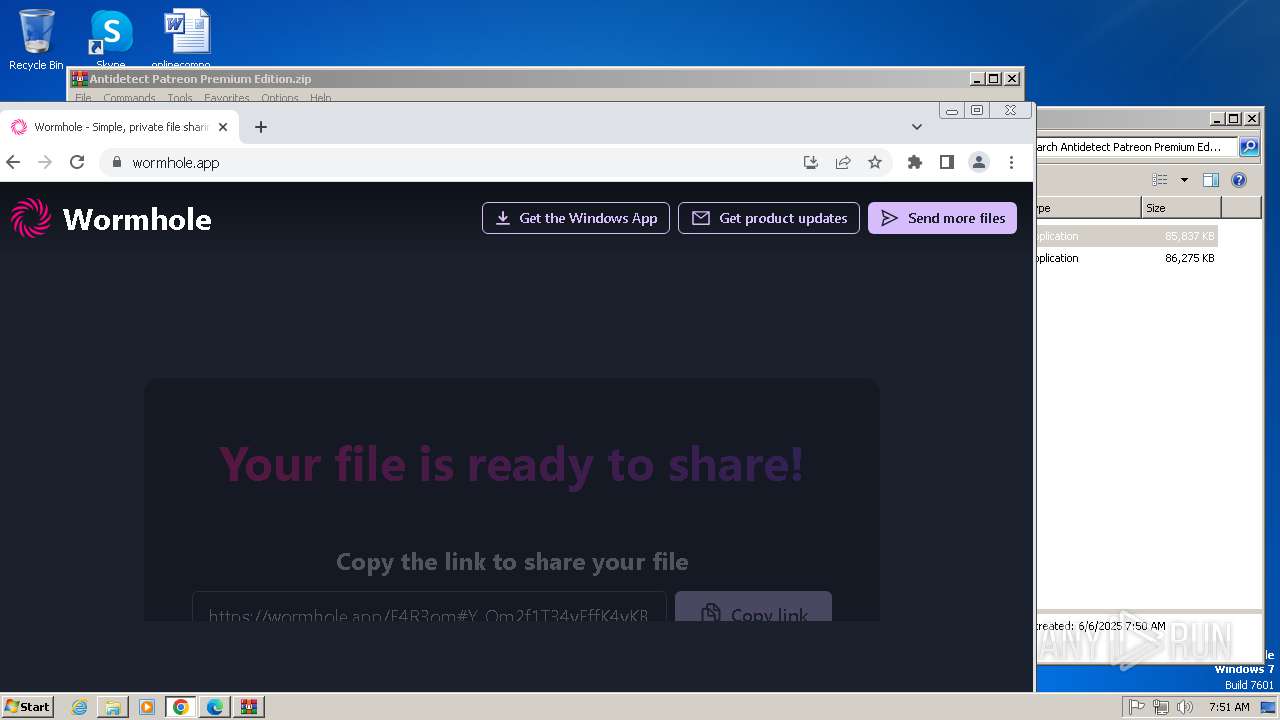Go back with the browser back arrow

[13, 162]
